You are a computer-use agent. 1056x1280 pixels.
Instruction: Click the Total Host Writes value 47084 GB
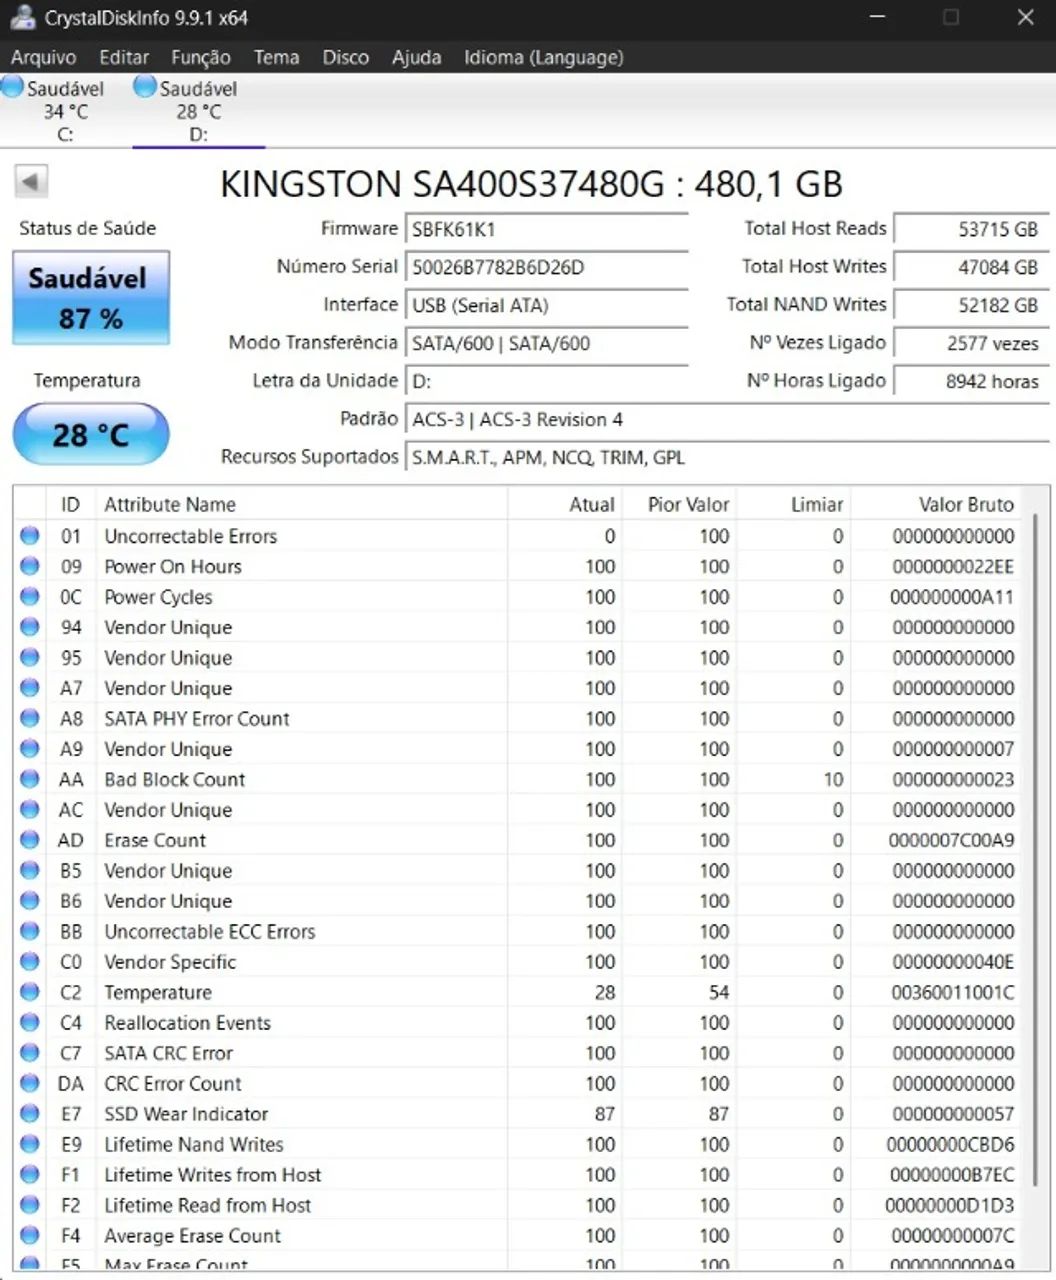coord(971,267)
